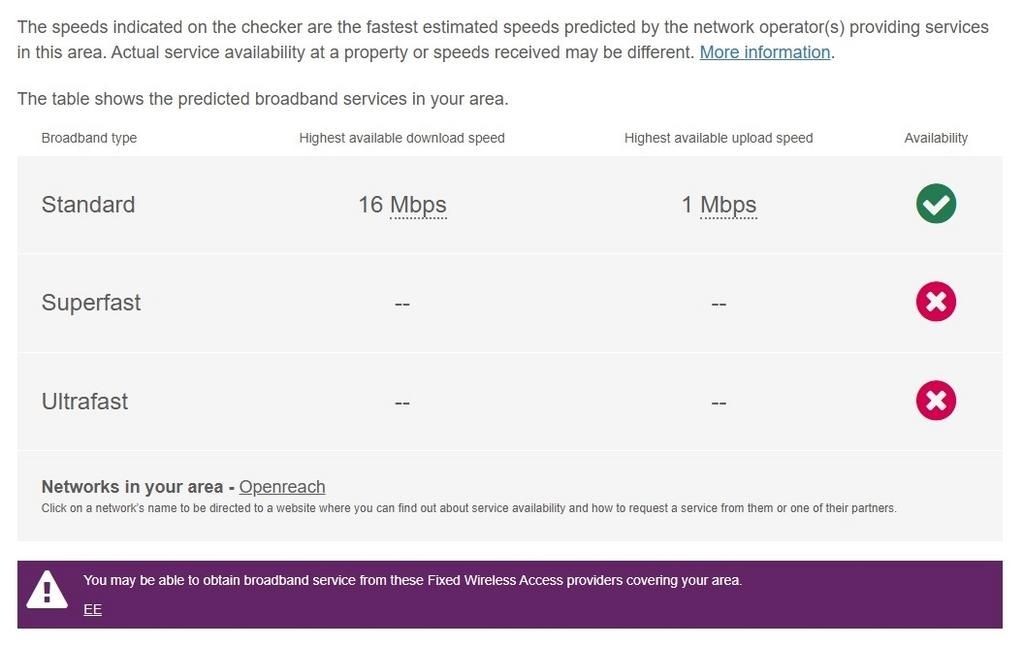This screenshot has height=647, width=1024.
Task: Click the warning triangle icon in purple banner
Action: [47, 590]
